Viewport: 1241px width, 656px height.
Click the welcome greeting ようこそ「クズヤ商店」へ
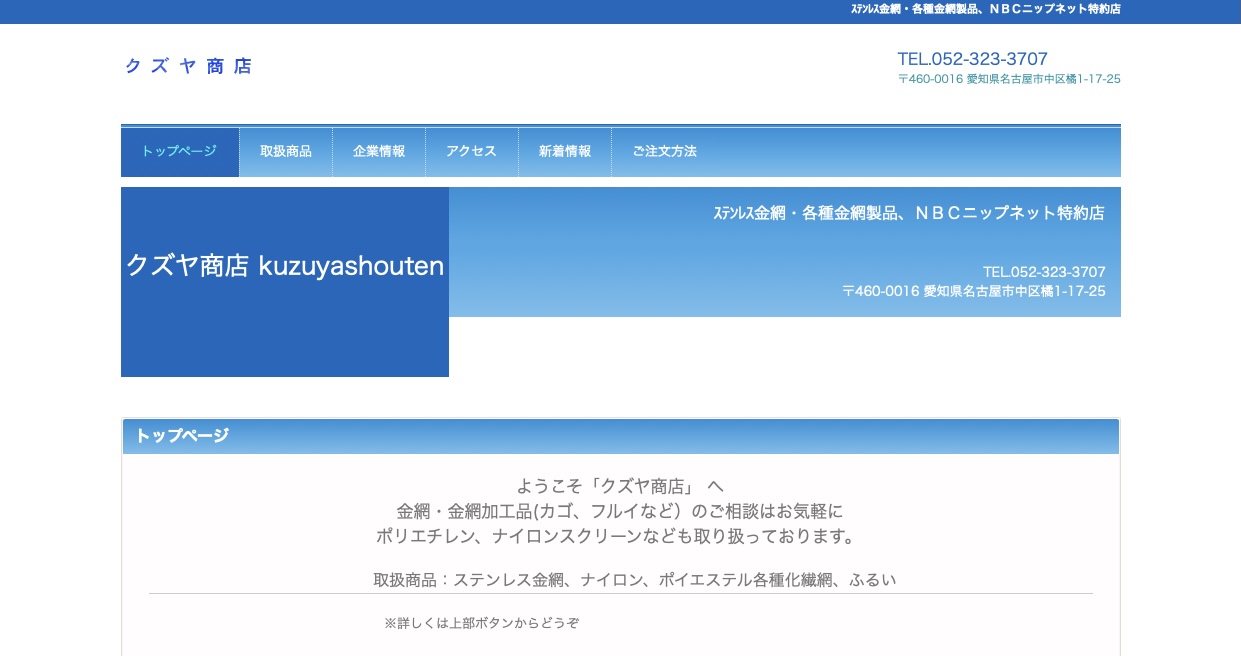(x=620, y=486)
